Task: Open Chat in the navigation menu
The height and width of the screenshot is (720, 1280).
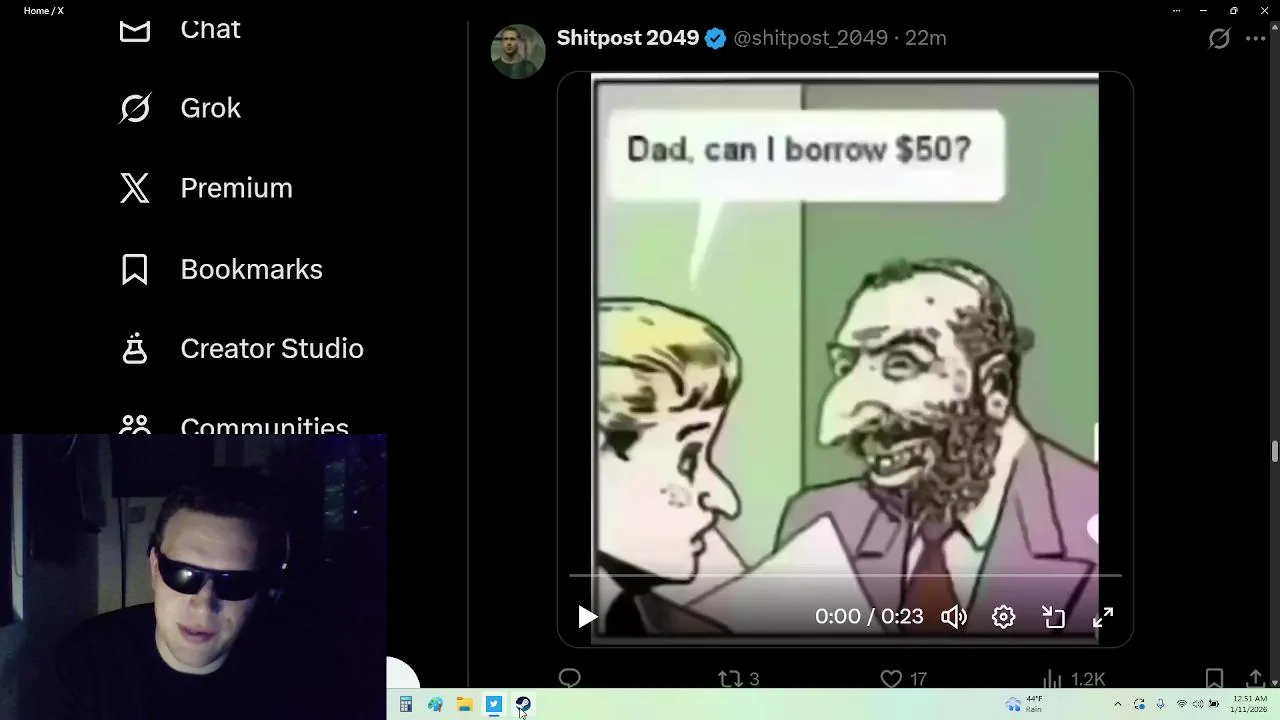Action: point(180,29)
